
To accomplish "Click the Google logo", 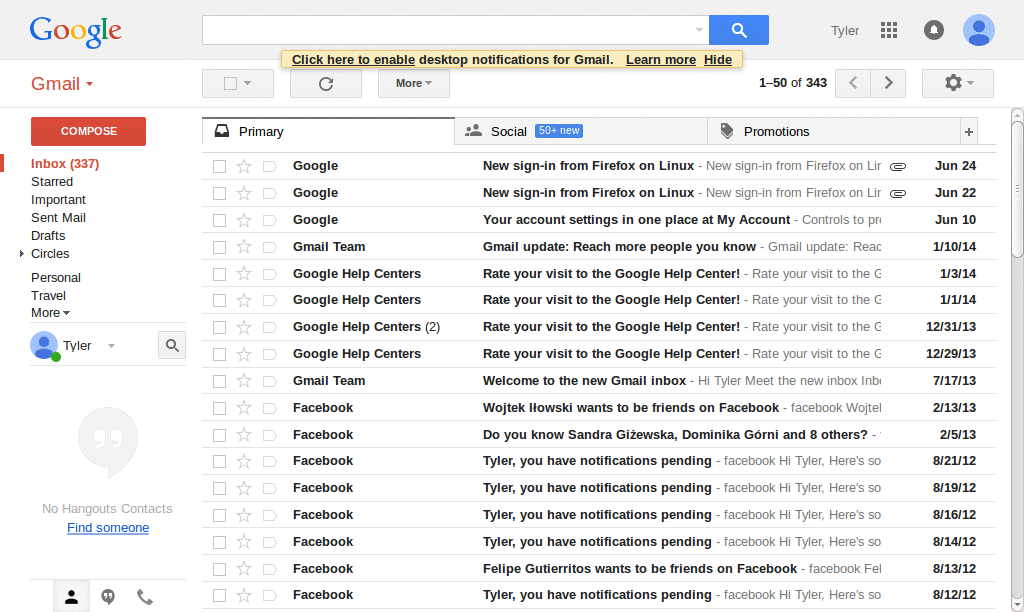I will click(x=75, y=31).
